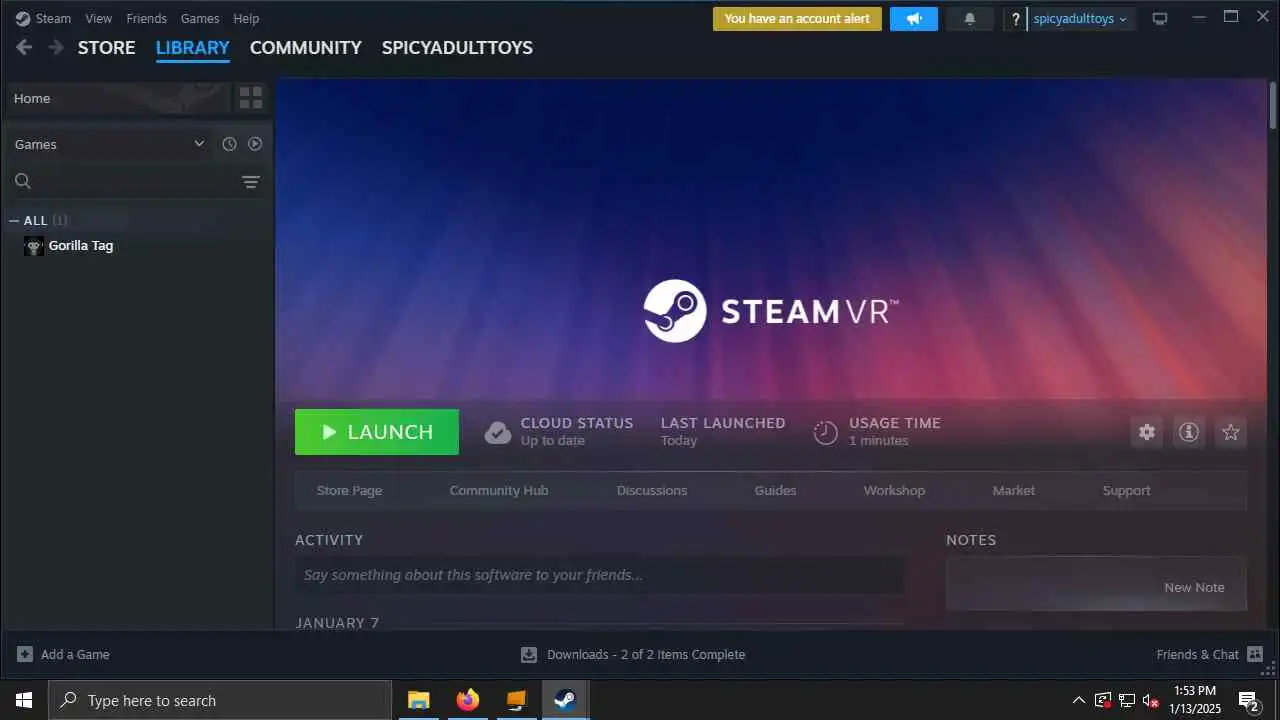Image resolution: width=1280 pixels, height=720 pixels.
Task: Open File Explorer from the taskbar
Action: (x=418, y=700)
